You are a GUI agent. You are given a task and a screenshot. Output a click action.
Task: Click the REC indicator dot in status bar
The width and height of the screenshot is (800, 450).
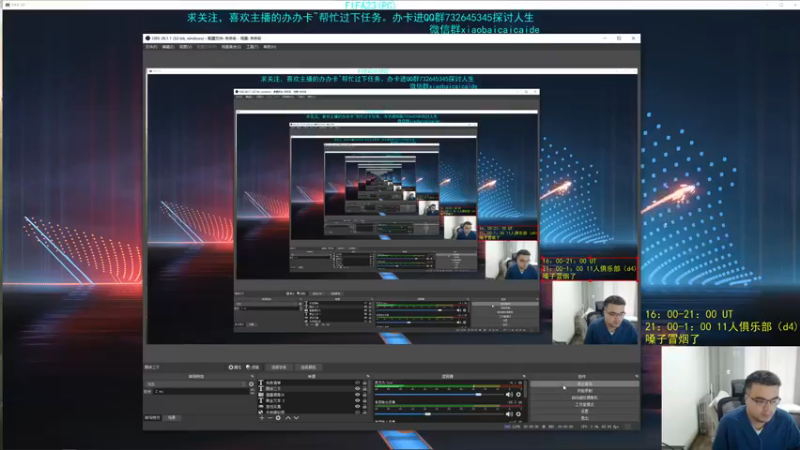coord(544,427)
